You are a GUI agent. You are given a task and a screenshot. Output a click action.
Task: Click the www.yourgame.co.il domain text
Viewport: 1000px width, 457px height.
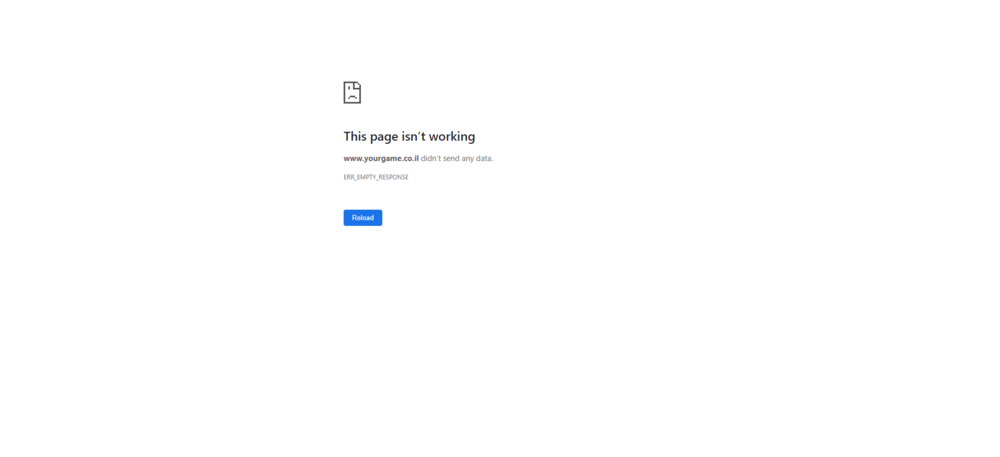[381, 158]
